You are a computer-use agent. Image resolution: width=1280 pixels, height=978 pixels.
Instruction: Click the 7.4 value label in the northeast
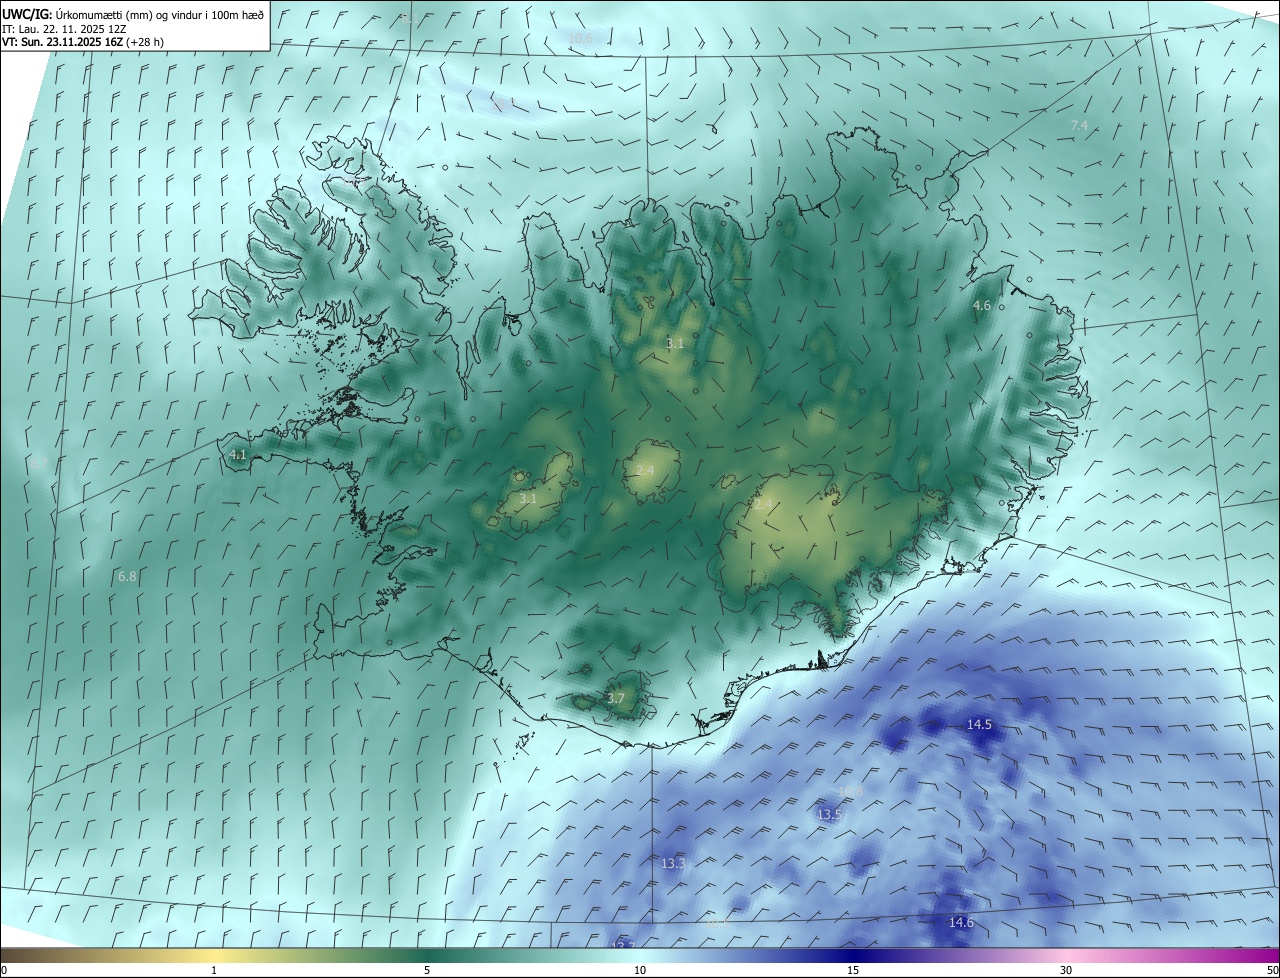(x=1079, y=125)
